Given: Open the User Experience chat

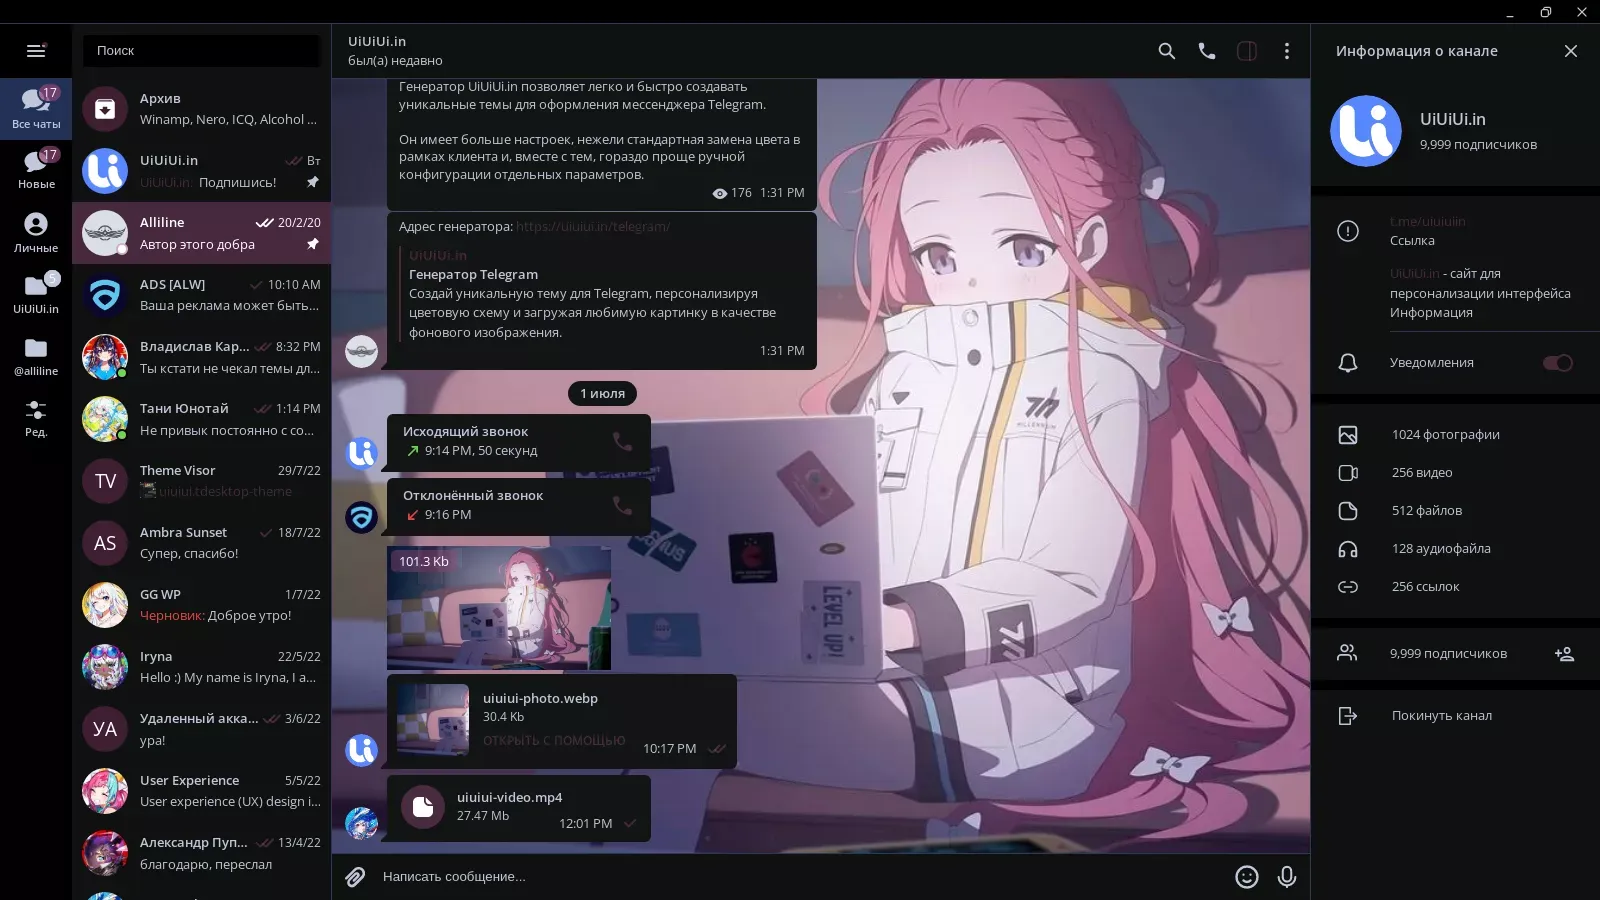Looking at the screenshot, I should (x=201, y=791).
